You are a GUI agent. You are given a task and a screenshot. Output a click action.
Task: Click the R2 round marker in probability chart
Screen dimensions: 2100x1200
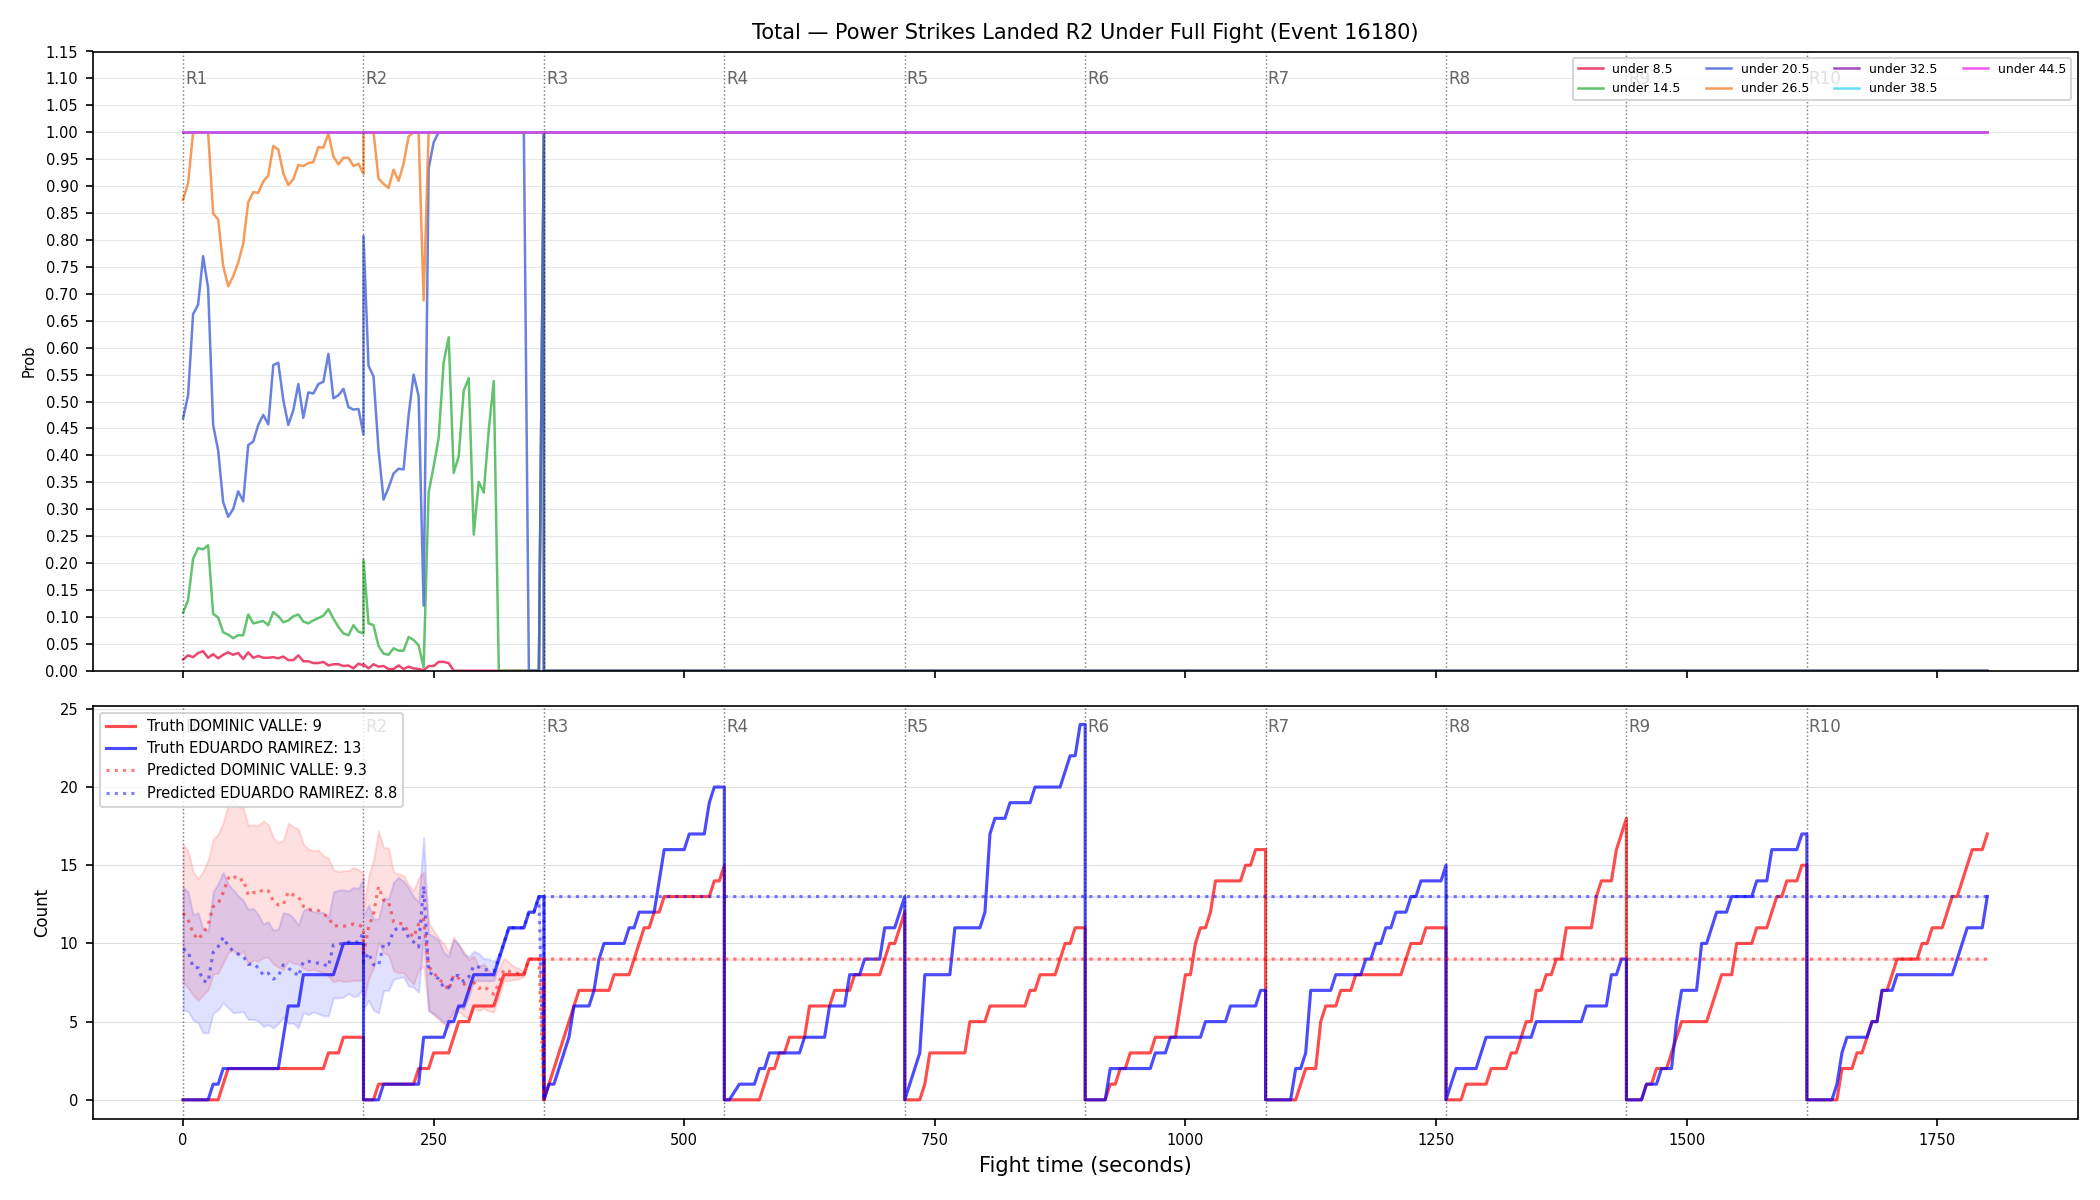coord(376,78)
